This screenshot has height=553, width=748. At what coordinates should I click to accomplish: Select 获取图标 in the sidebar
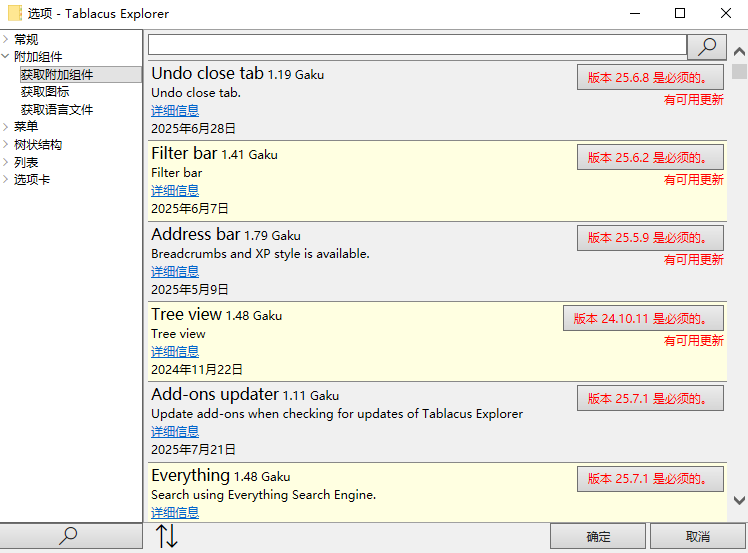(45, 92)
